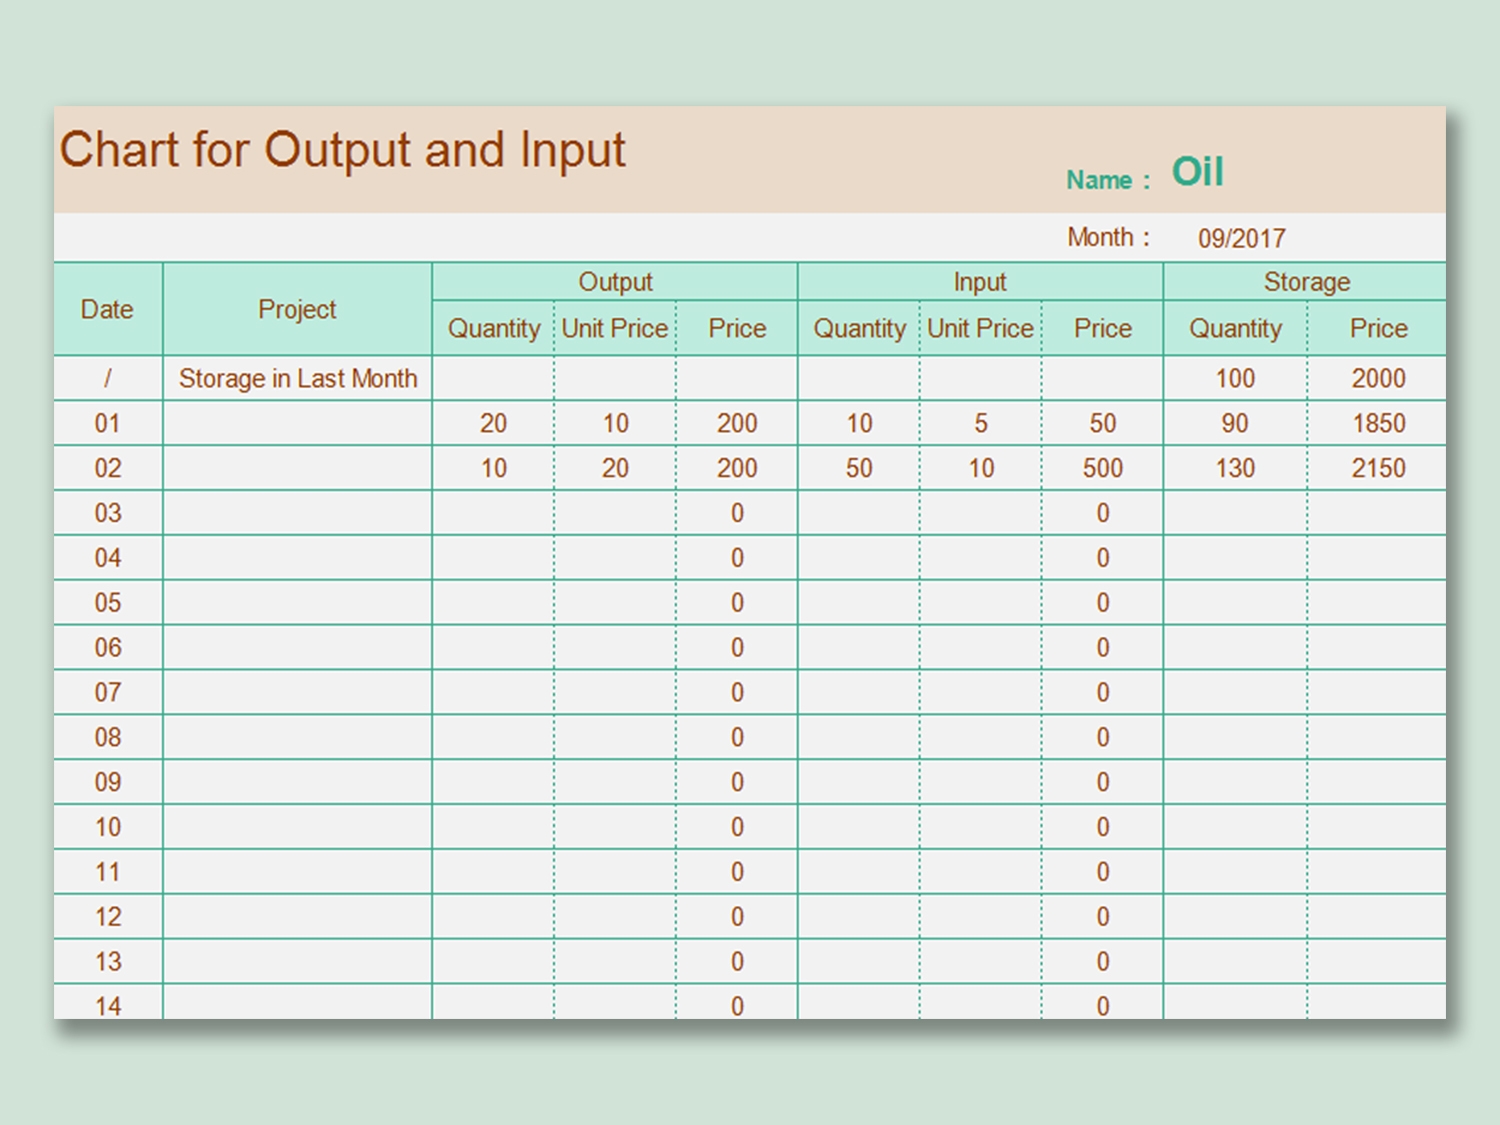This screenshot has height=1125, width=1500.
Task: Click the storage quantity 130 on date 02
Action: pos(1236,468)
